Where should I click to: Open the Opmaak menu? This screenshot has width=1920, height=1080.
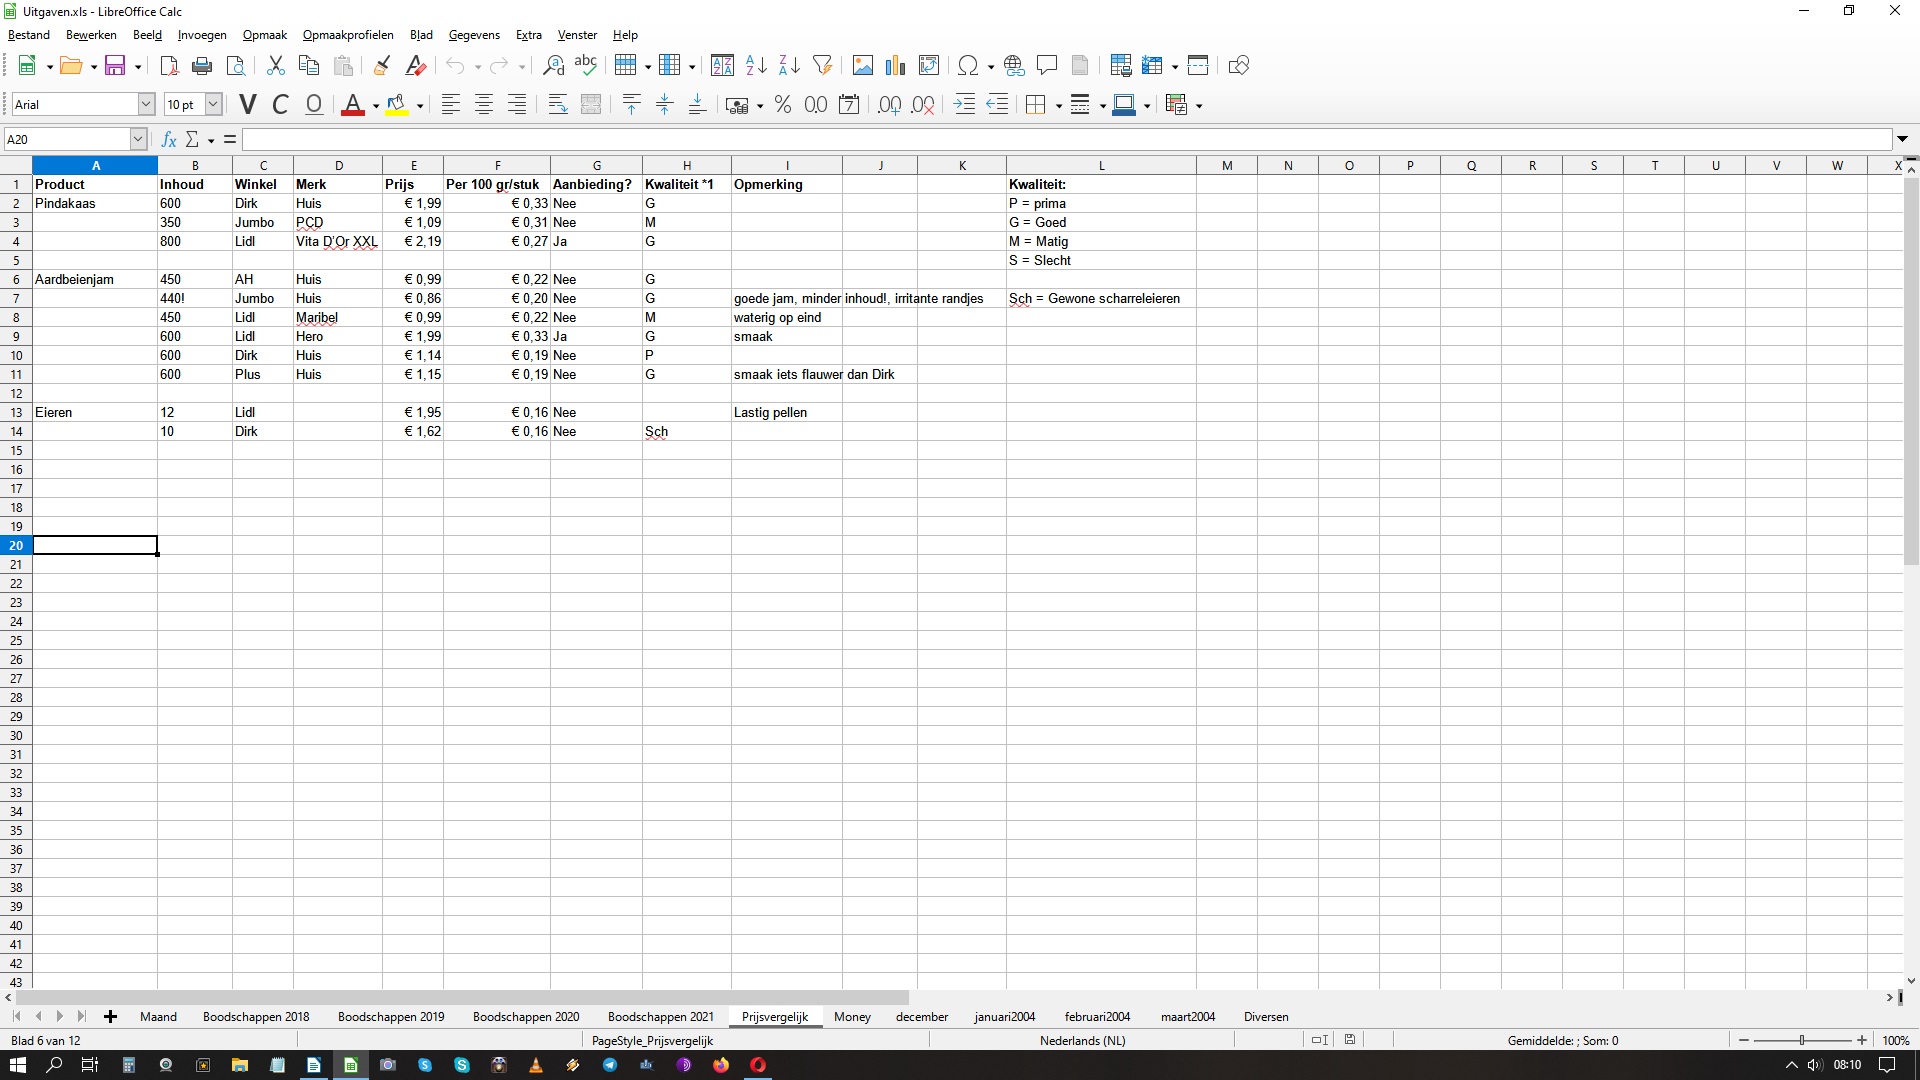[x=264, y=35]
